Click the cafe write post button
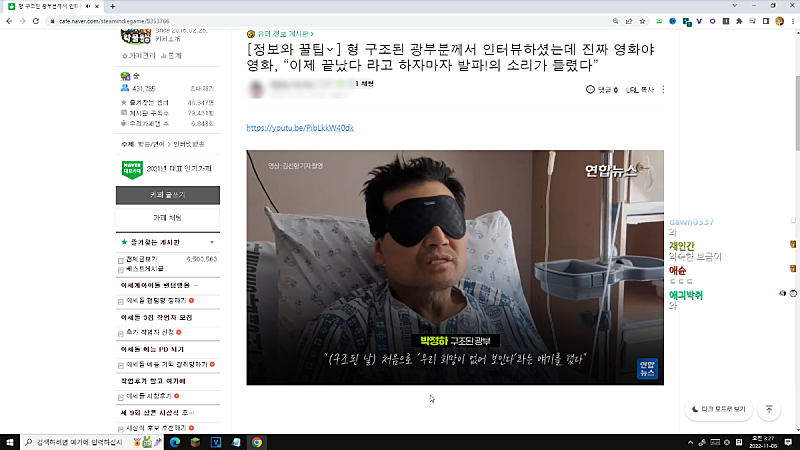The height and width of the screenshot is (450, 800). (166, 194)
